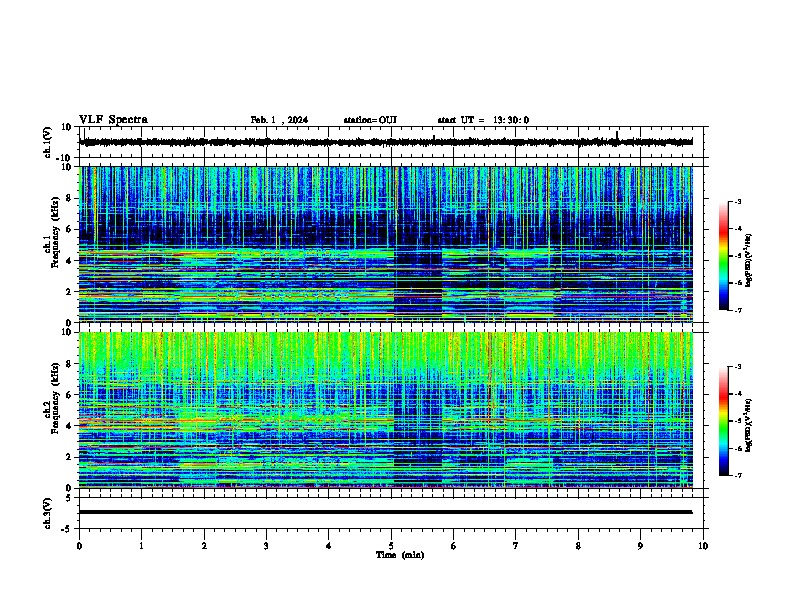This screenshot has width=792, height=612.
Task: Click the ch.1 frequency spectrogram panel
Action: 386,244
